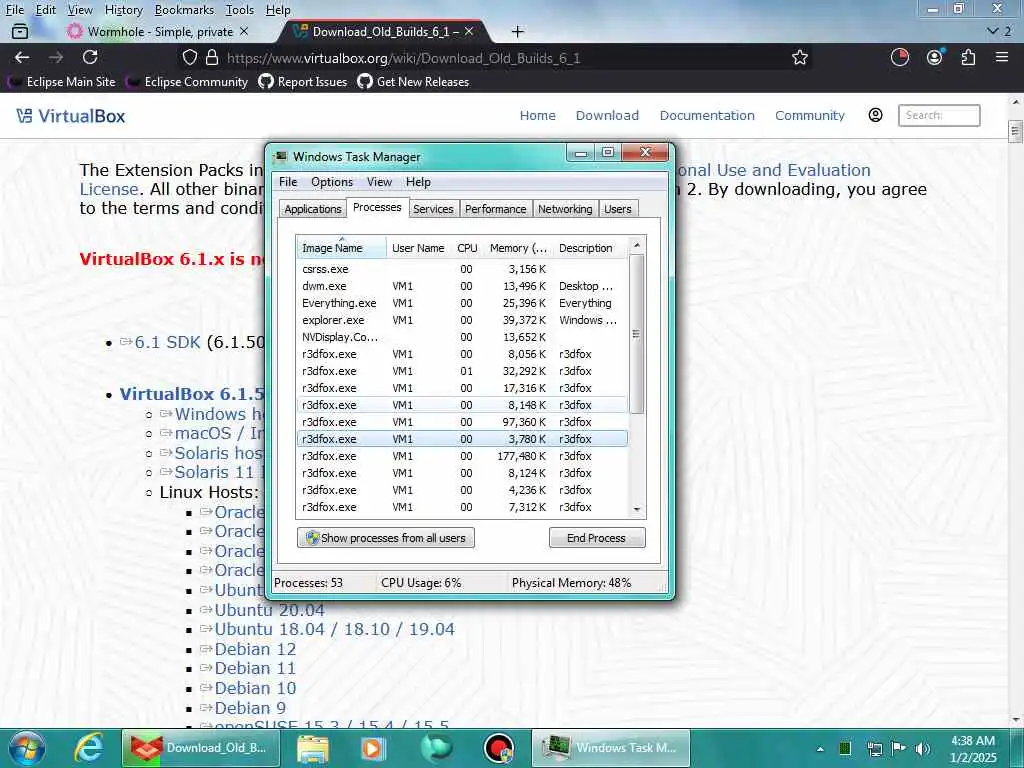Click the red circular taskbar icon
Screen dimensions: 1024x768
499,748
